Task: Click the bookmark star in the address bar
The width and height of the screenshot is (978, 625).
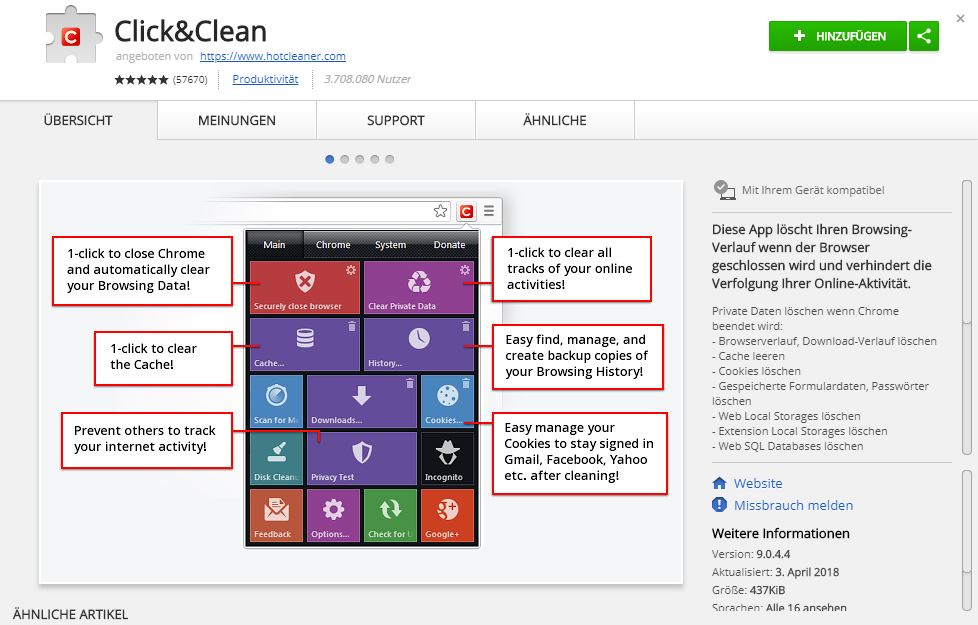Action: [x=440, y=211]
